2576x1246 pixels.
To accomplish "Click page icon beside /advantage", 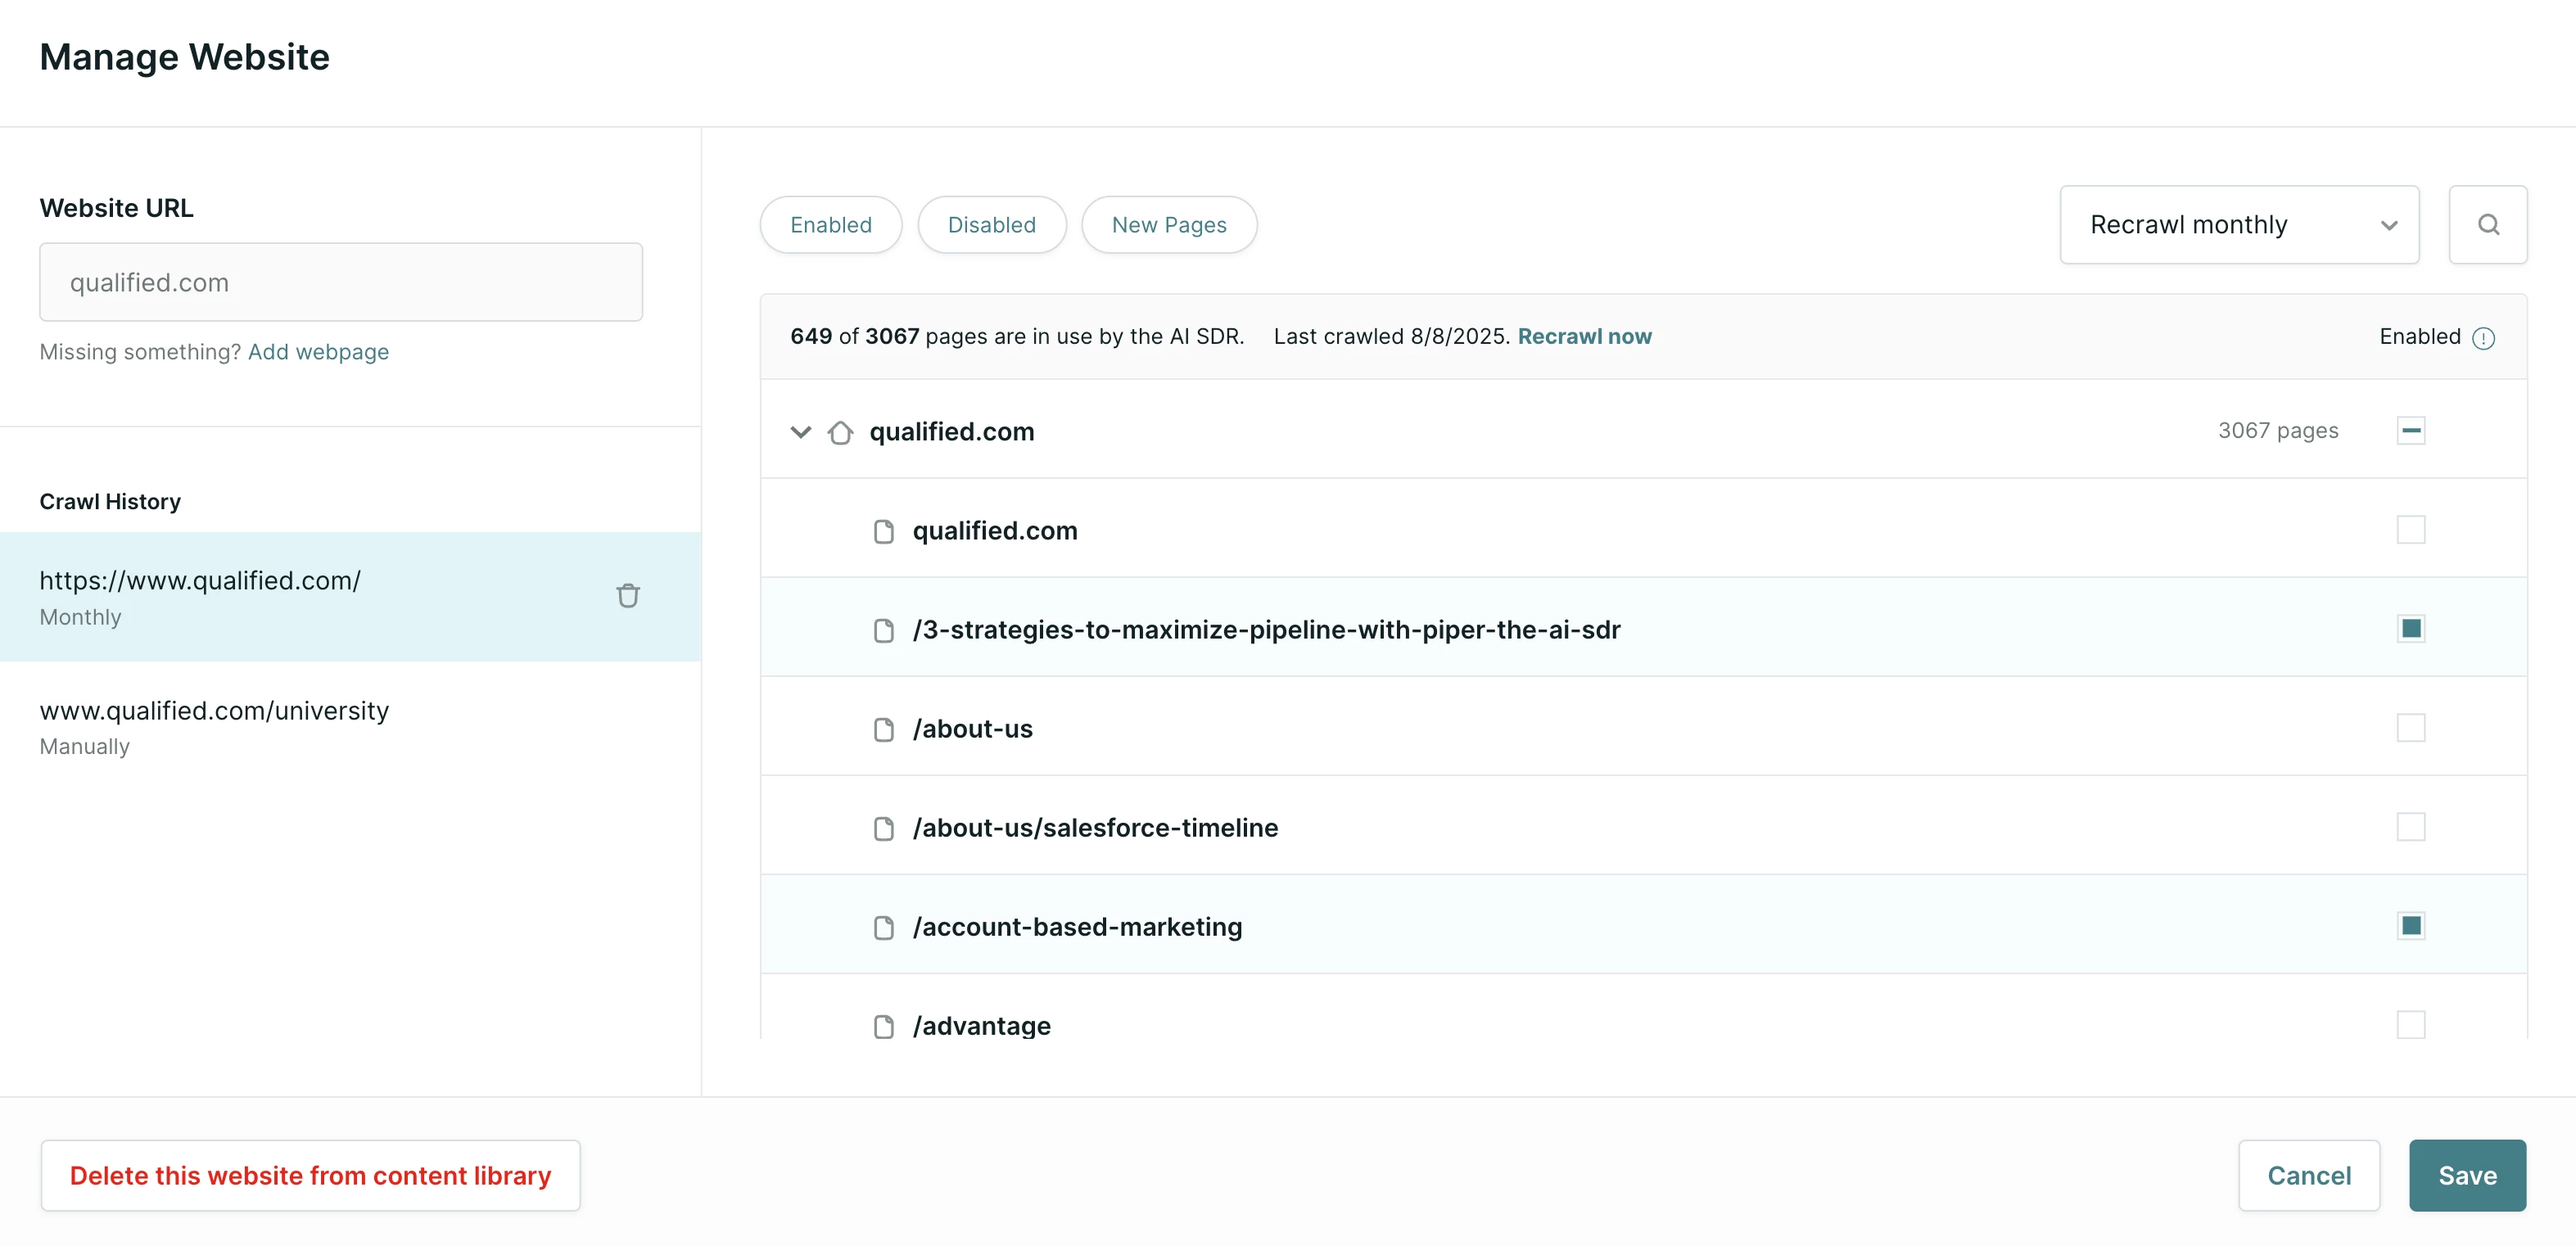I will [883, 1026].
